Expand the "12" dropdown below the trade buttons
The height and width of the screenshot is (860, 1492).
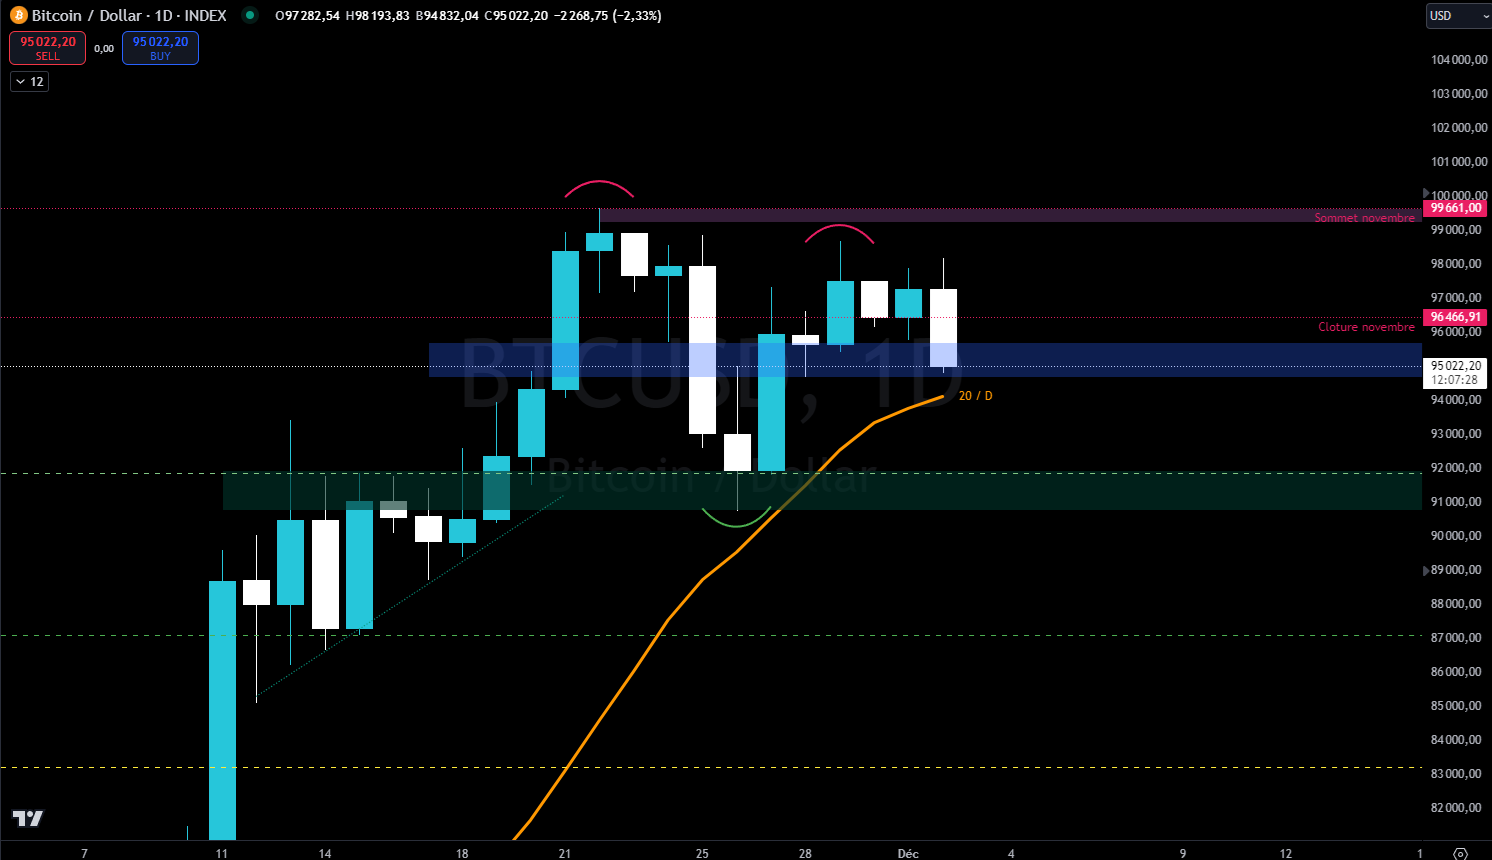[29, 81]
